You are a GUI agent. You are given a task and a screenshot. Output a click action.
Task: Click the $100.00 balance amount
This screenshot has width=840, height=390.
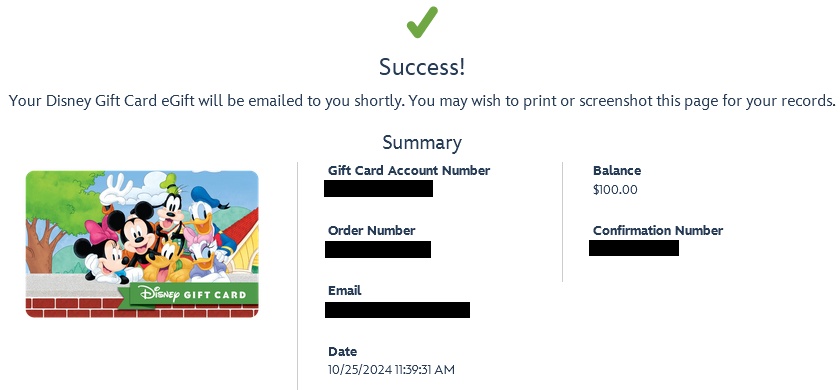pos(615,190)
